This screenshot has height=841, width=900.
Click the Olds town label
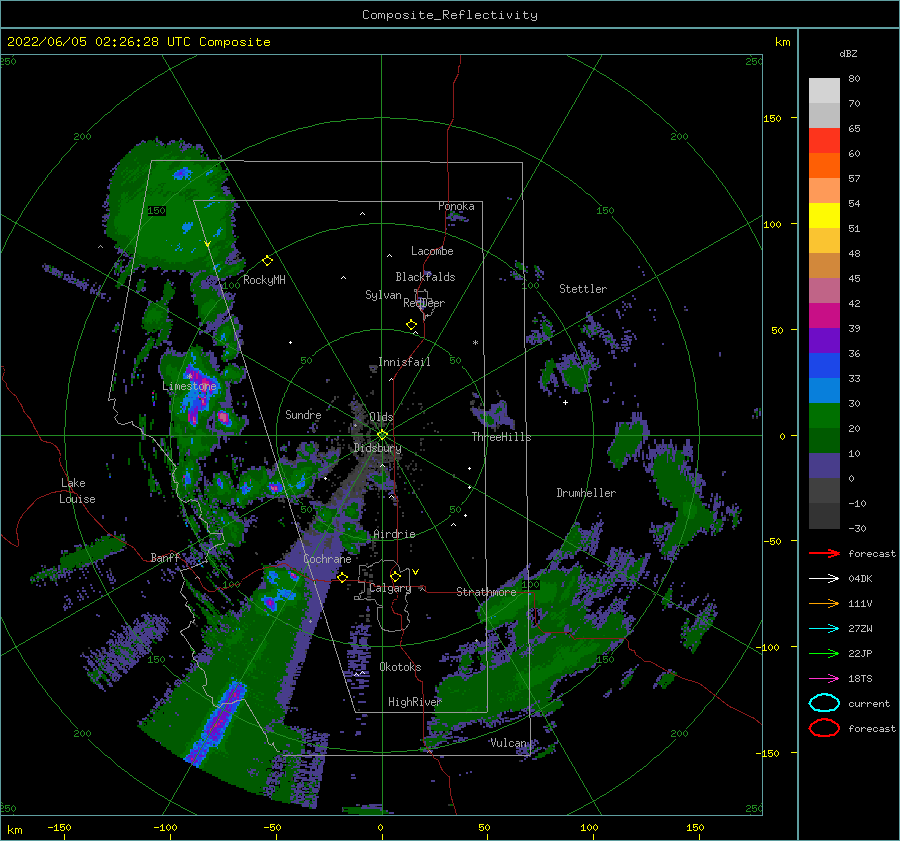[x=381, y=417]
